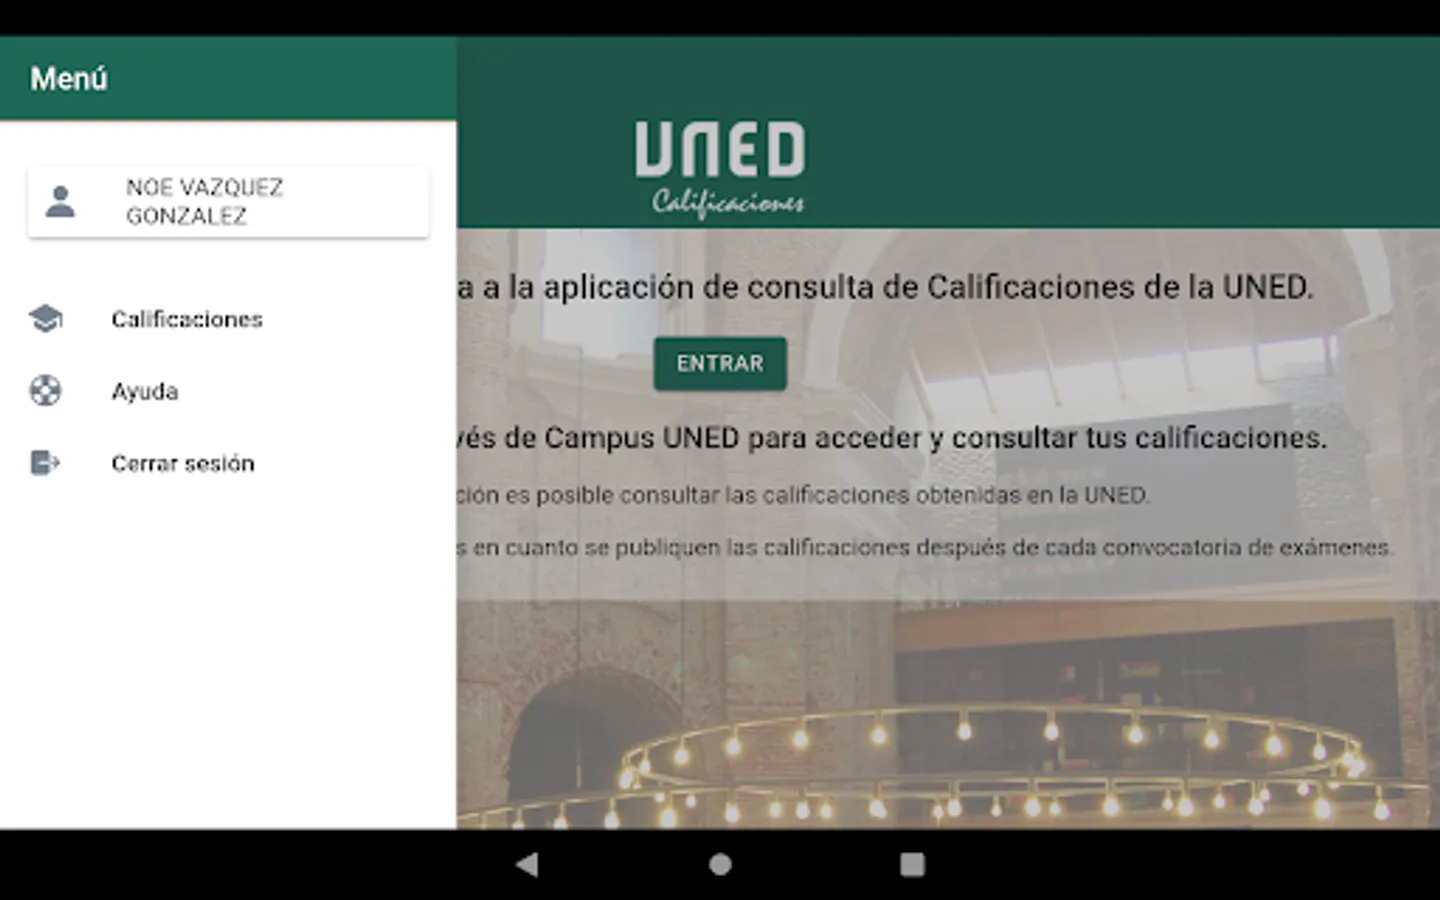Click the lifebuoy Ayuda icon

(x=45, y=391)
